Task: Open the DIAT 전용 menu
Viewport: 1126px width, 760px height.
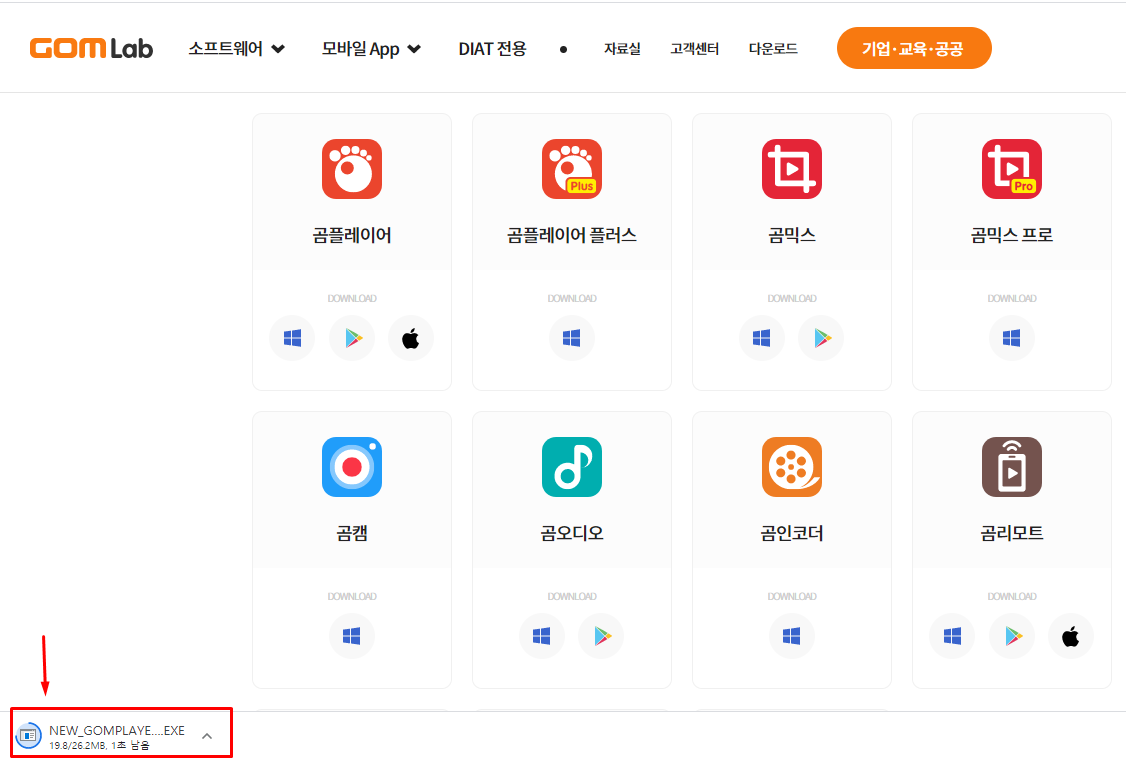Action: pos(493,49)
